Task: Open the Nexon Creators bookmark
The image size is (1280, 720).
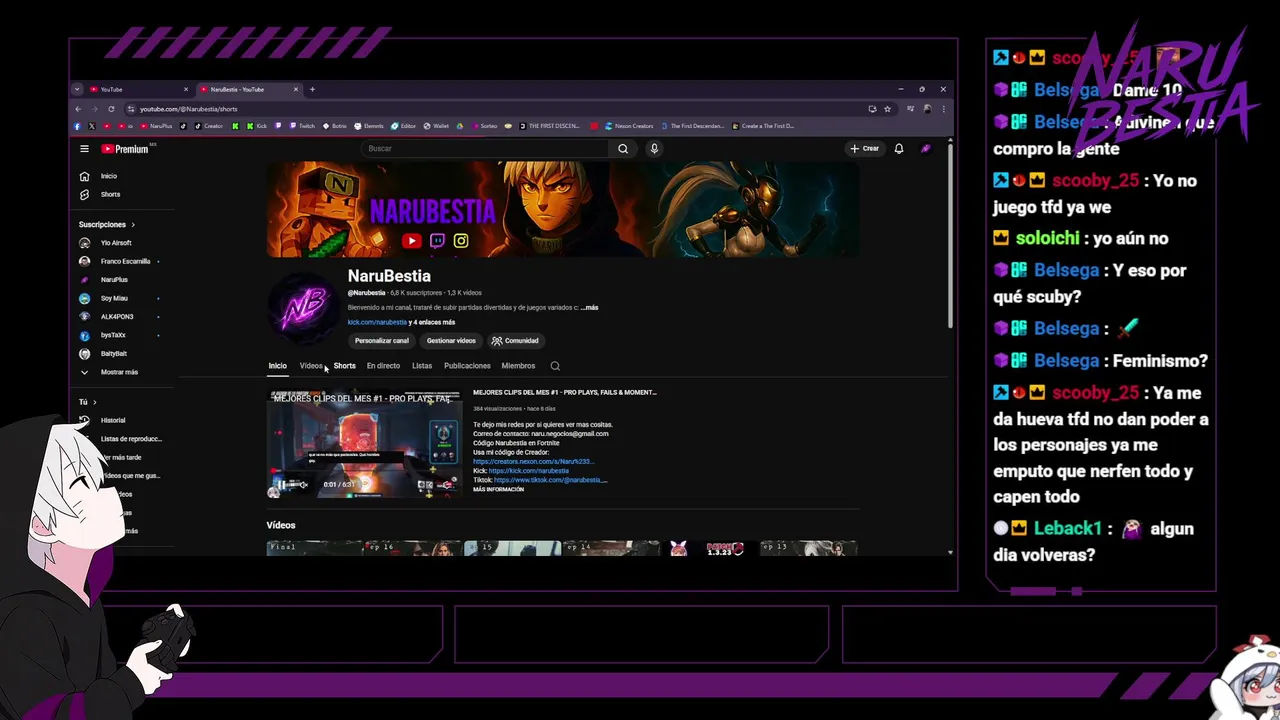Action: click(627, 126)
